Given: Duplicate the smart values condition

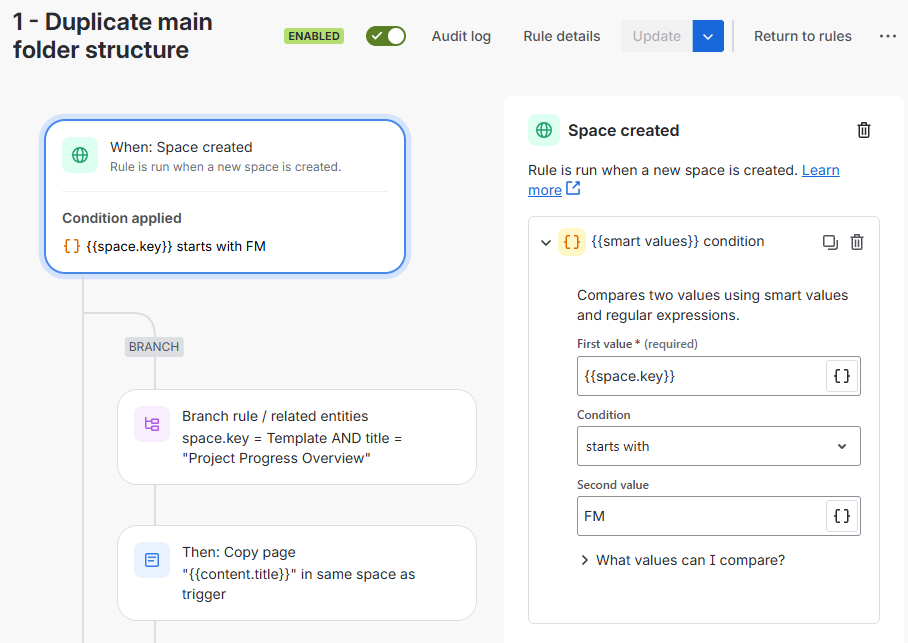Looking at the screenshot, I should 830,242.
